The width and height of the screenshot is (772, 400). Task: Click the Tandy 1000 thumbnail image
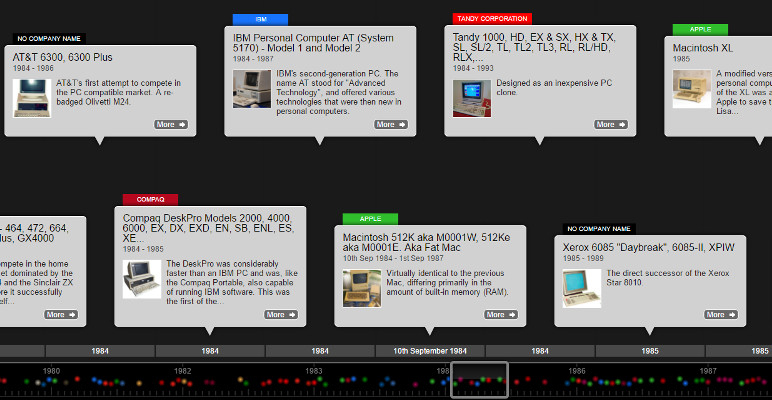472,99
